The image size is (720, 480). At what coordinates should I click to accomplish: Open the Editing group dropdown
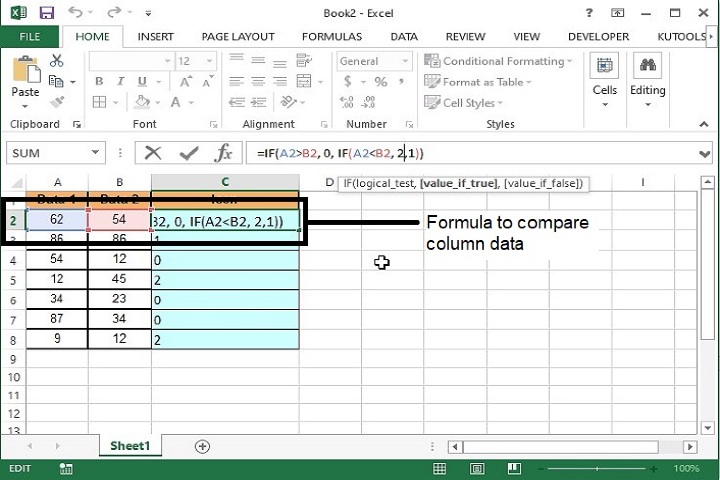click(647, 105)
